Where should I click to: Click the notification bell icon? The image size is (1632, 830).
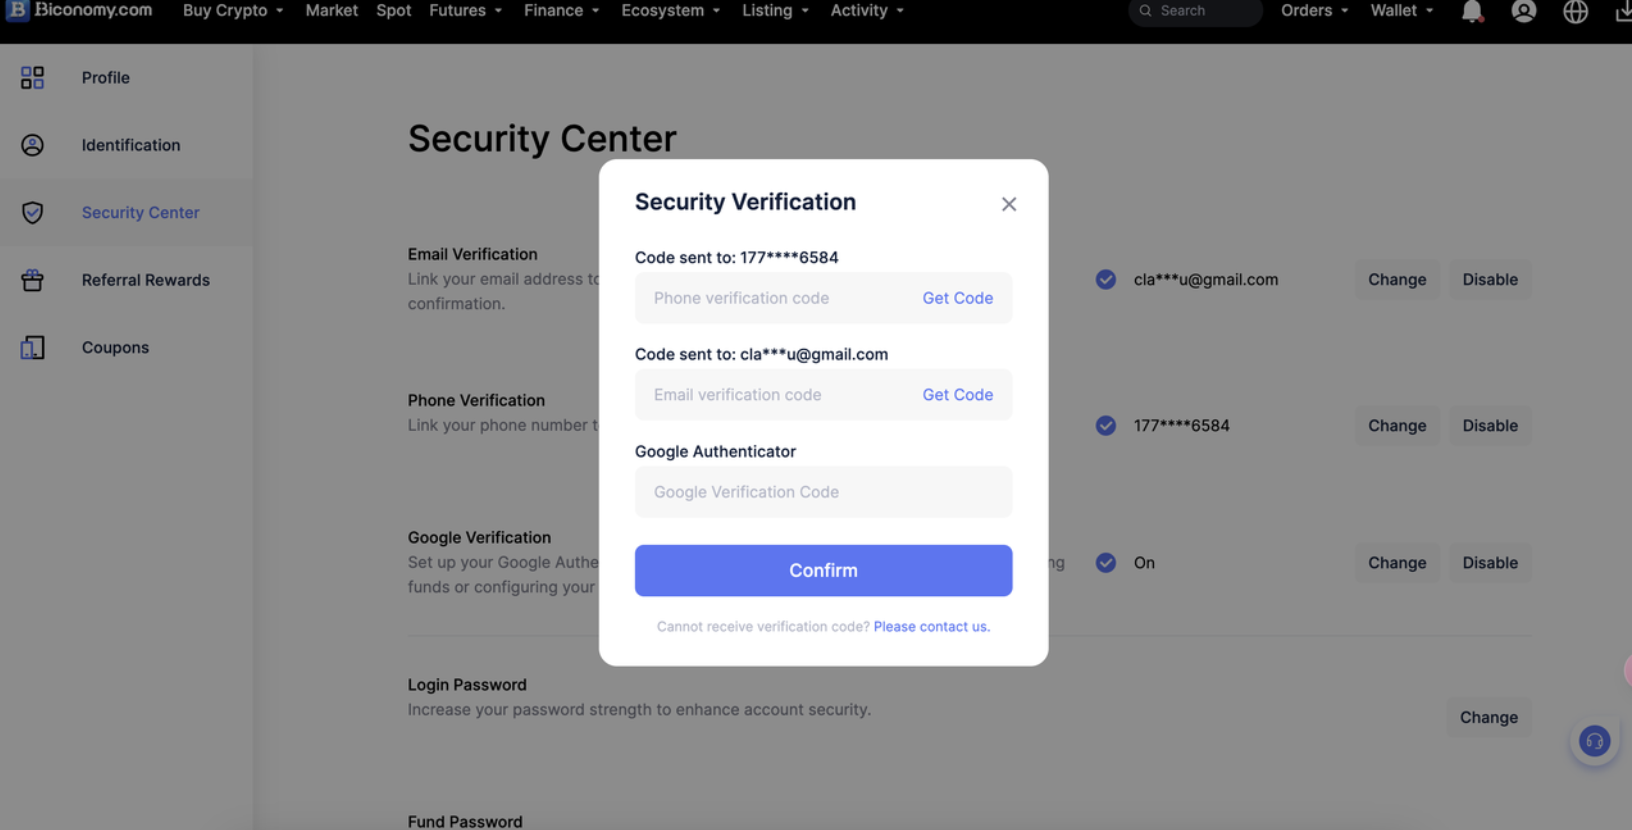pos(1471,11)
